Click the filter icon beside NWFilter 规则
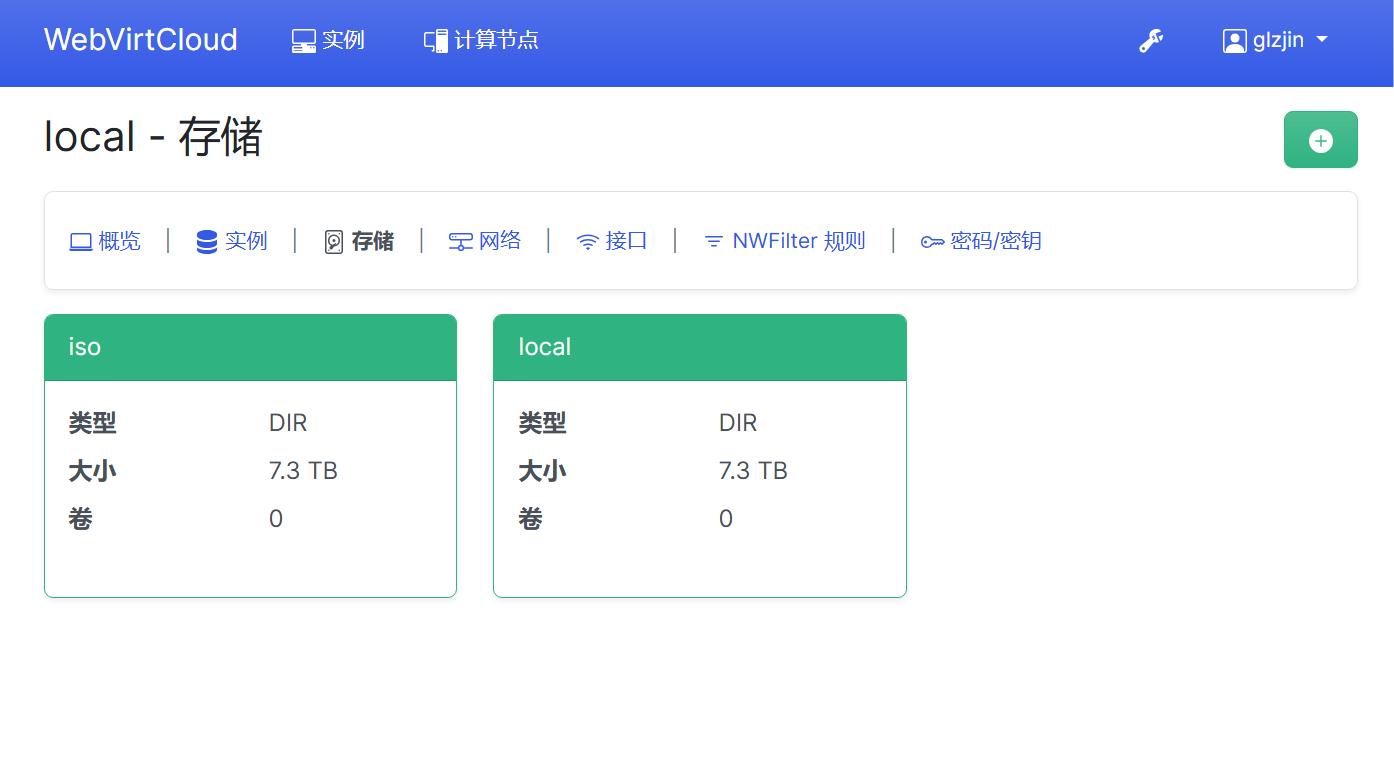The height and width of the screenshot is (779, 1394). point(713,242)
